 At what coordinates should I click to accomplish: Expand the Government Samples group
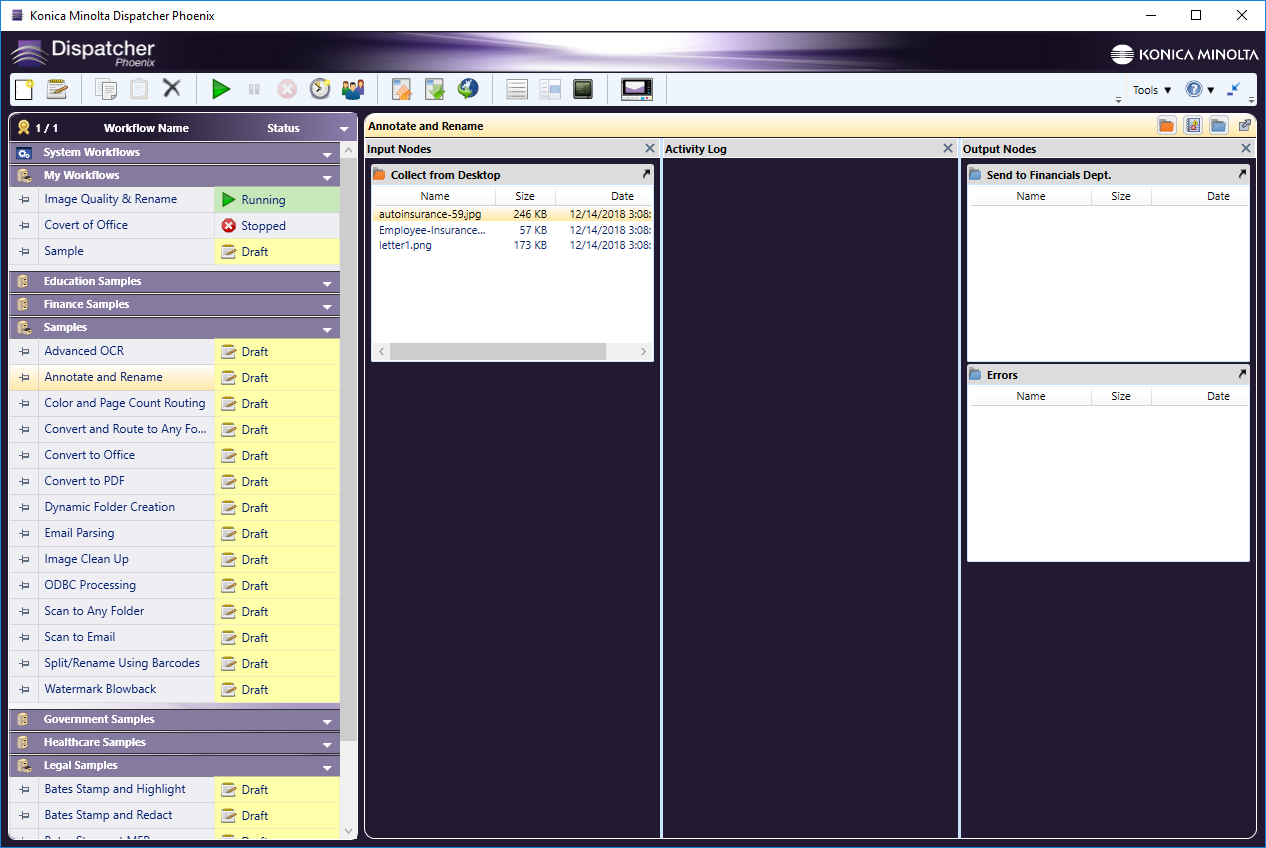(x=327, y=721)
